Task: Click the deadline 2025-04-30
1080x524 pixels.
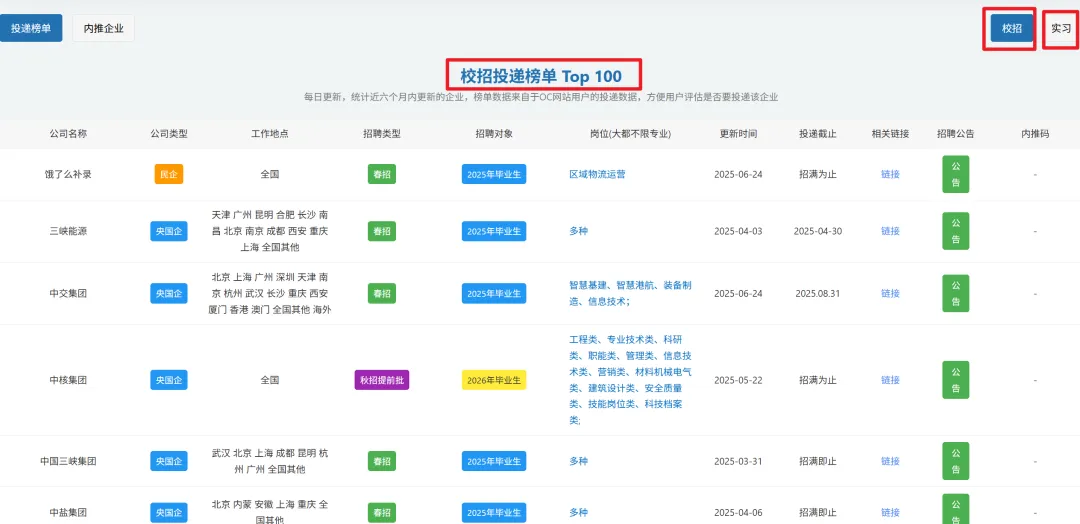Action: click(x=818, y=231)
